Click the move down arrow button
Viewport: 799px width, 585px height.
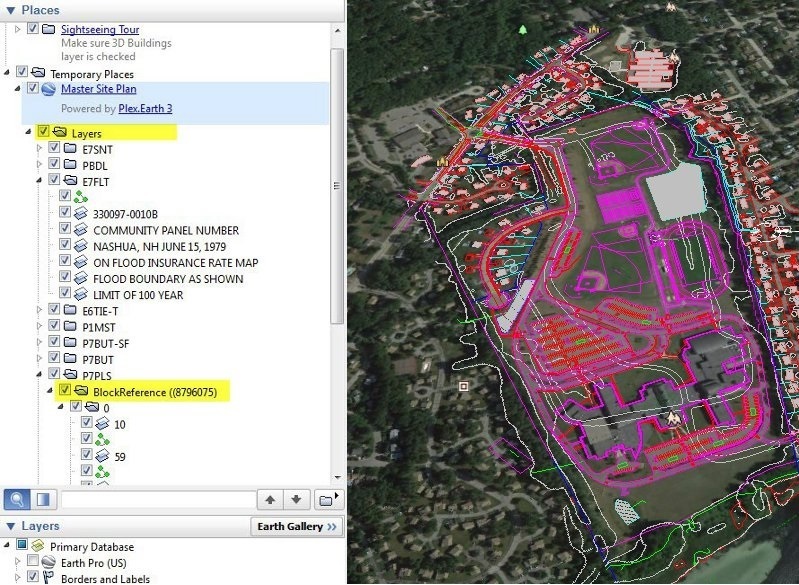(x=296, y=499)
